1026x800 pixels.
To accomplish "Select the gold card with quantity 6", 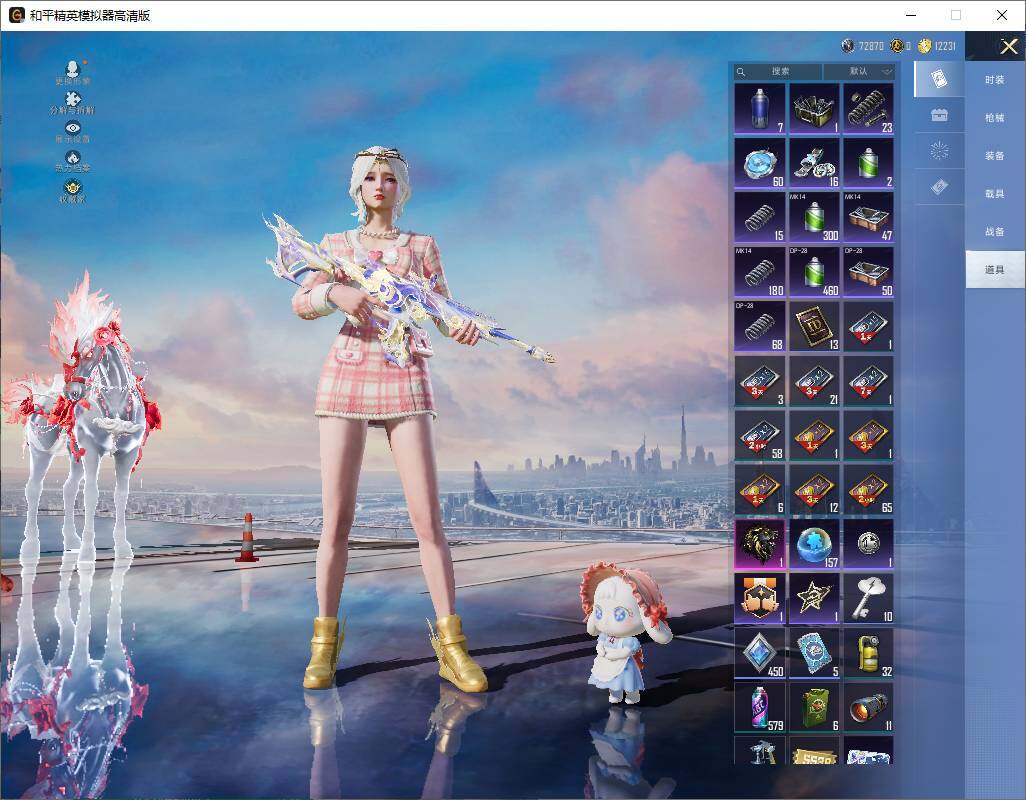I will tap(760, 490).
